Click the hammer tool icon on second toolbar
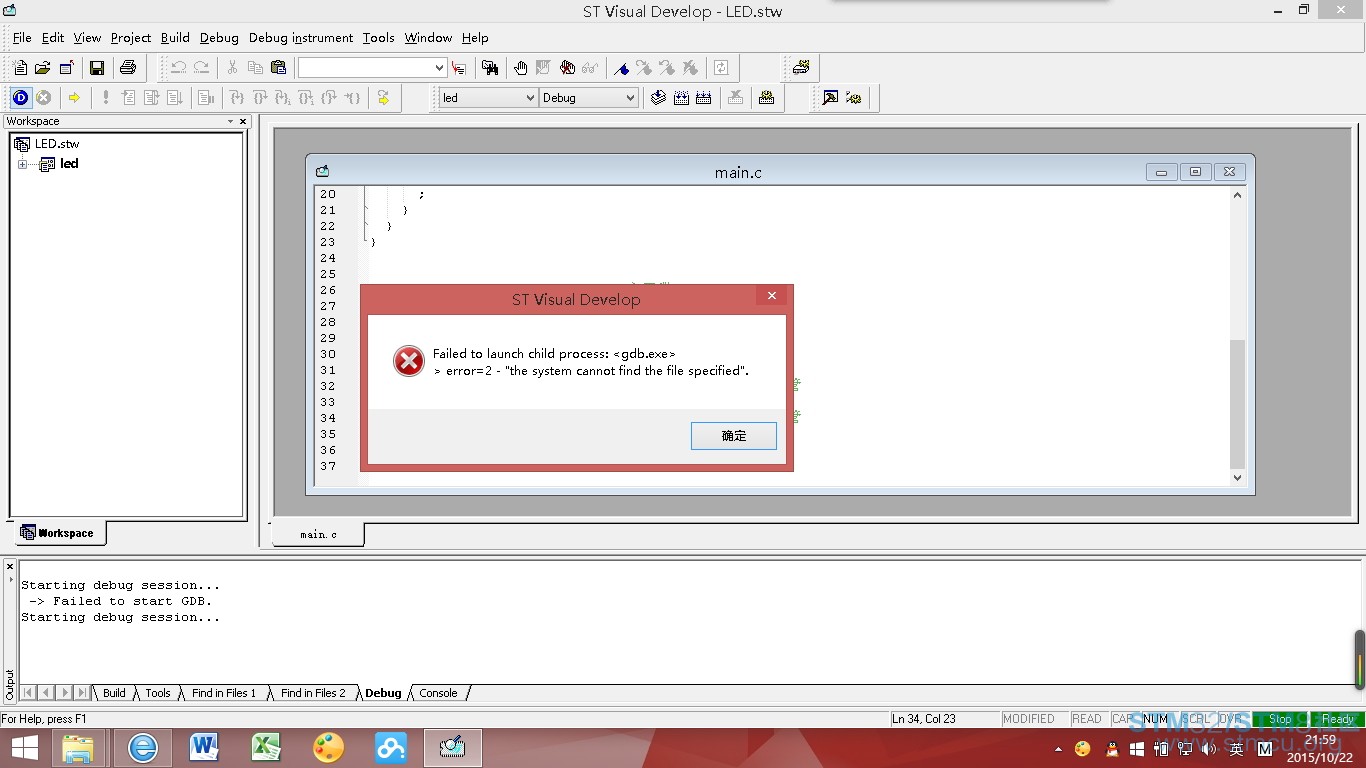Image resolution: width=1366 pixels, height=768 pixels. (x=830, y=97)
